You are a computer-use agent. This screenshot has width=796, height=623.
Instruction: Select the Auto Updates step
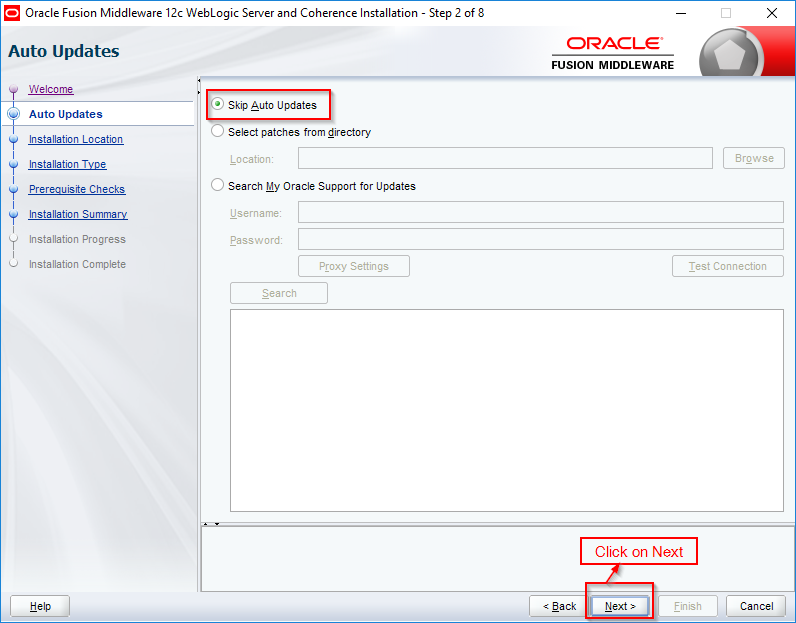tap(65, 114)
